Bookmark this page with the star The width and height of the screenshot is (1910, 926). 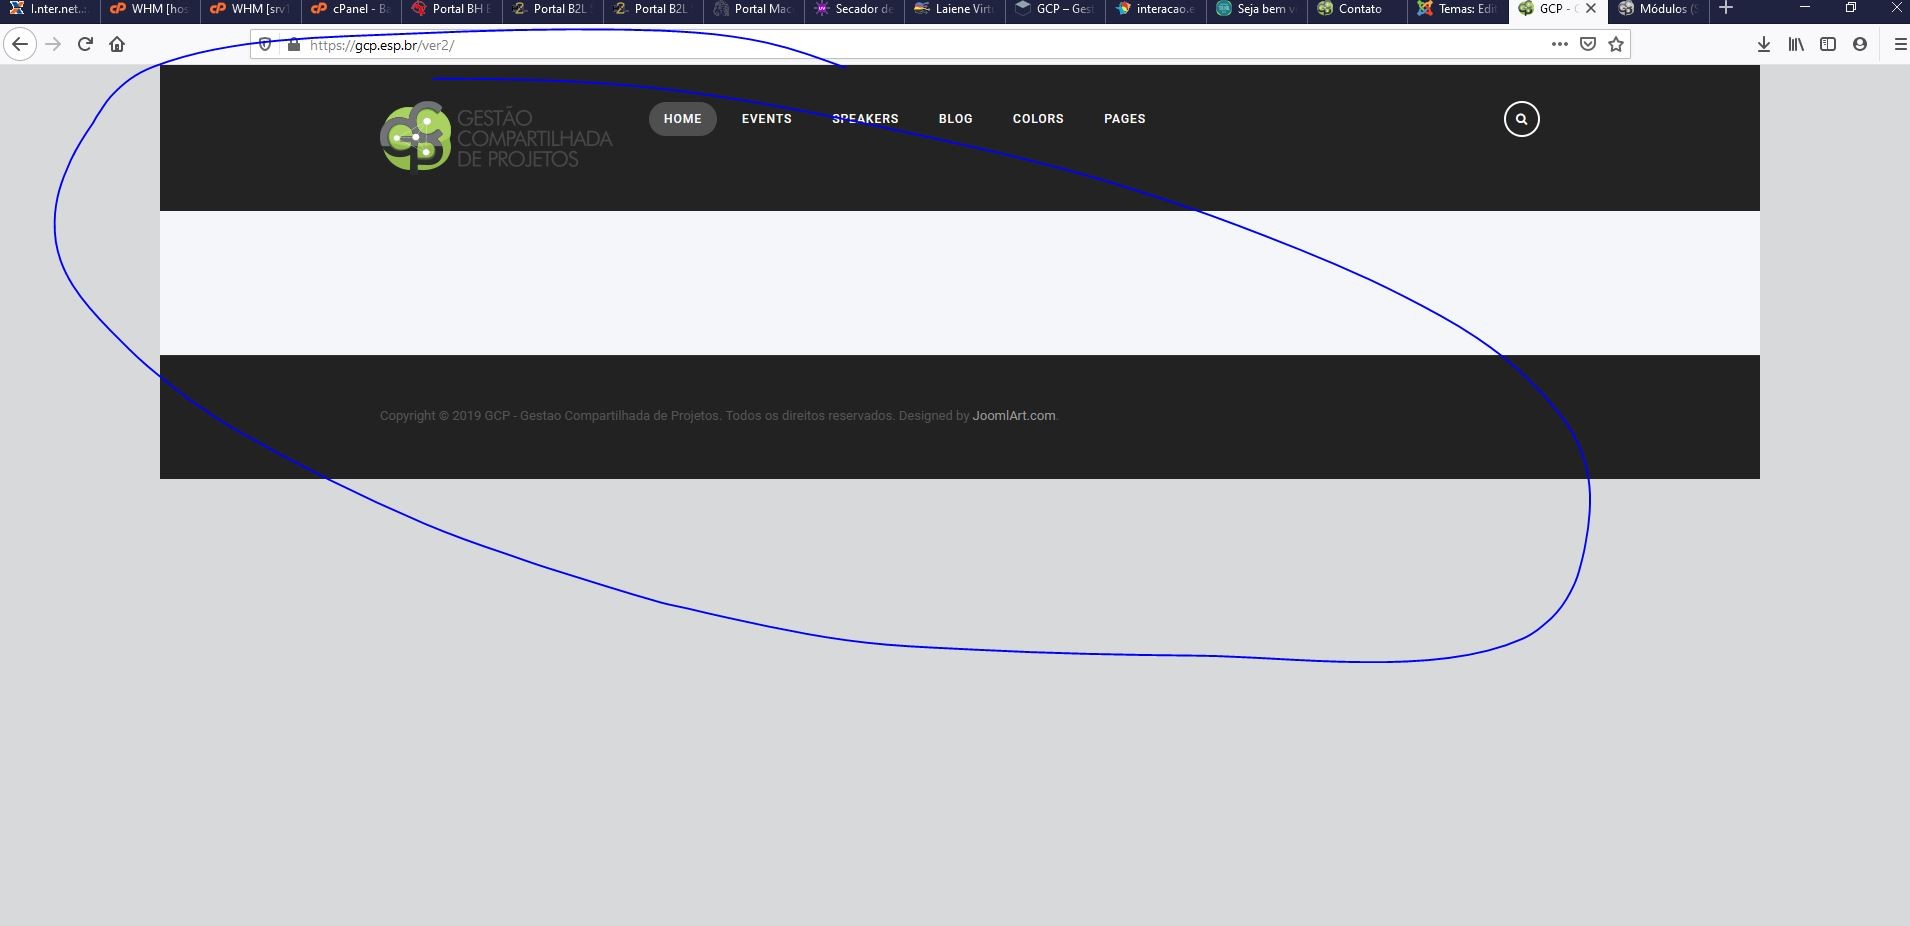tap(1616, 44)
